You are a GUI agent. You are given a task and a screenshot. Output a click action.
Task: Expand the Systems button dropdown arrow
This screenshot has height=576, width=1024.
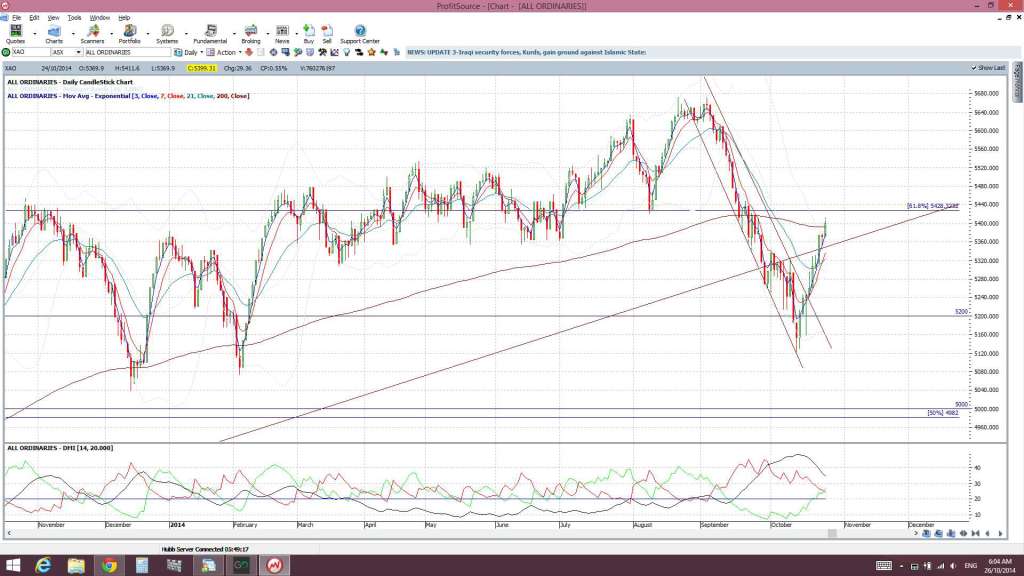(186, 34)
